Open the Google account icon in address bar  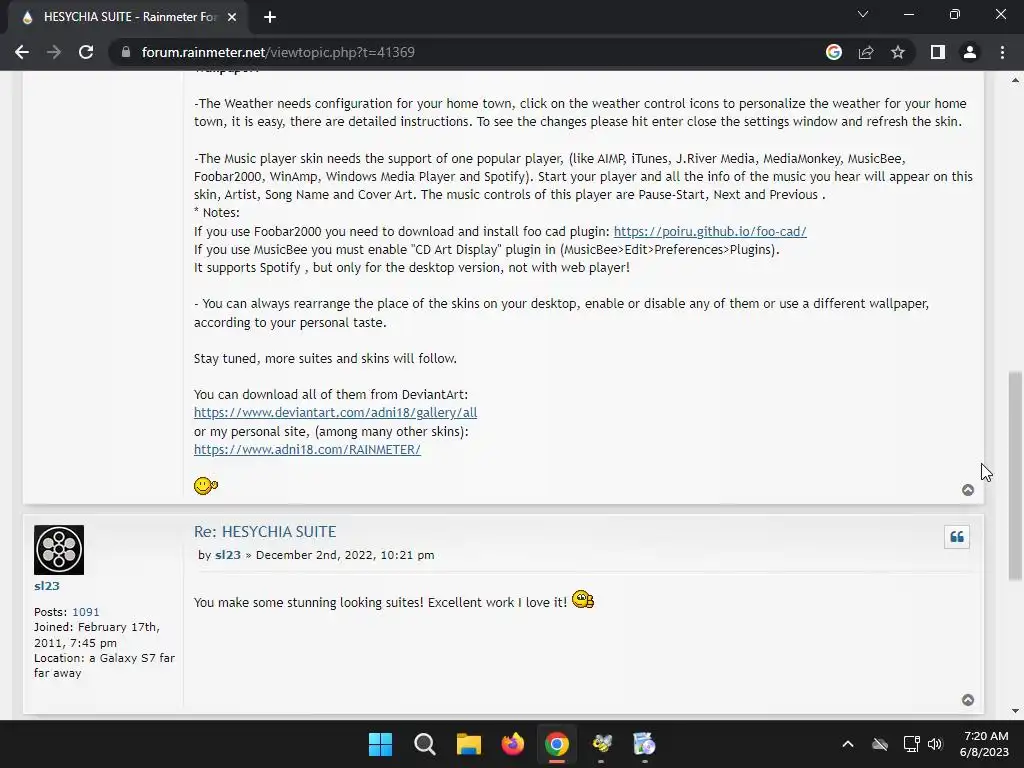coord(834,52)
